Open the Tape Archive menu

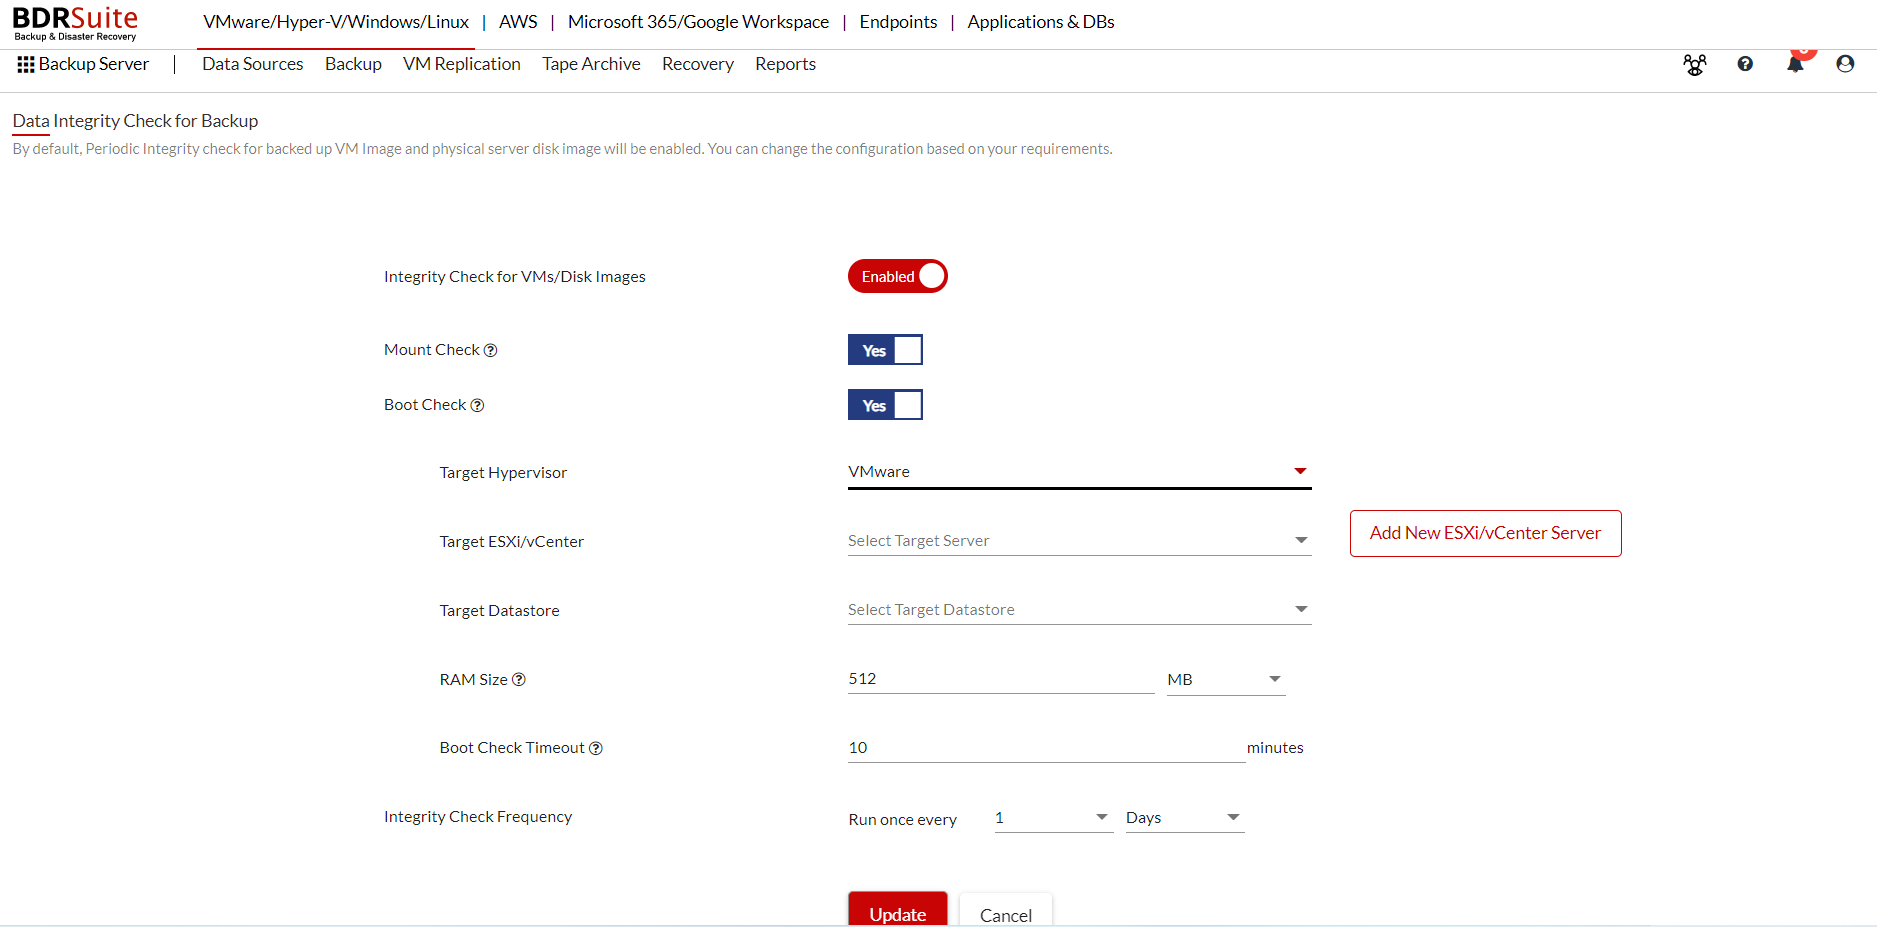[591, 64]
